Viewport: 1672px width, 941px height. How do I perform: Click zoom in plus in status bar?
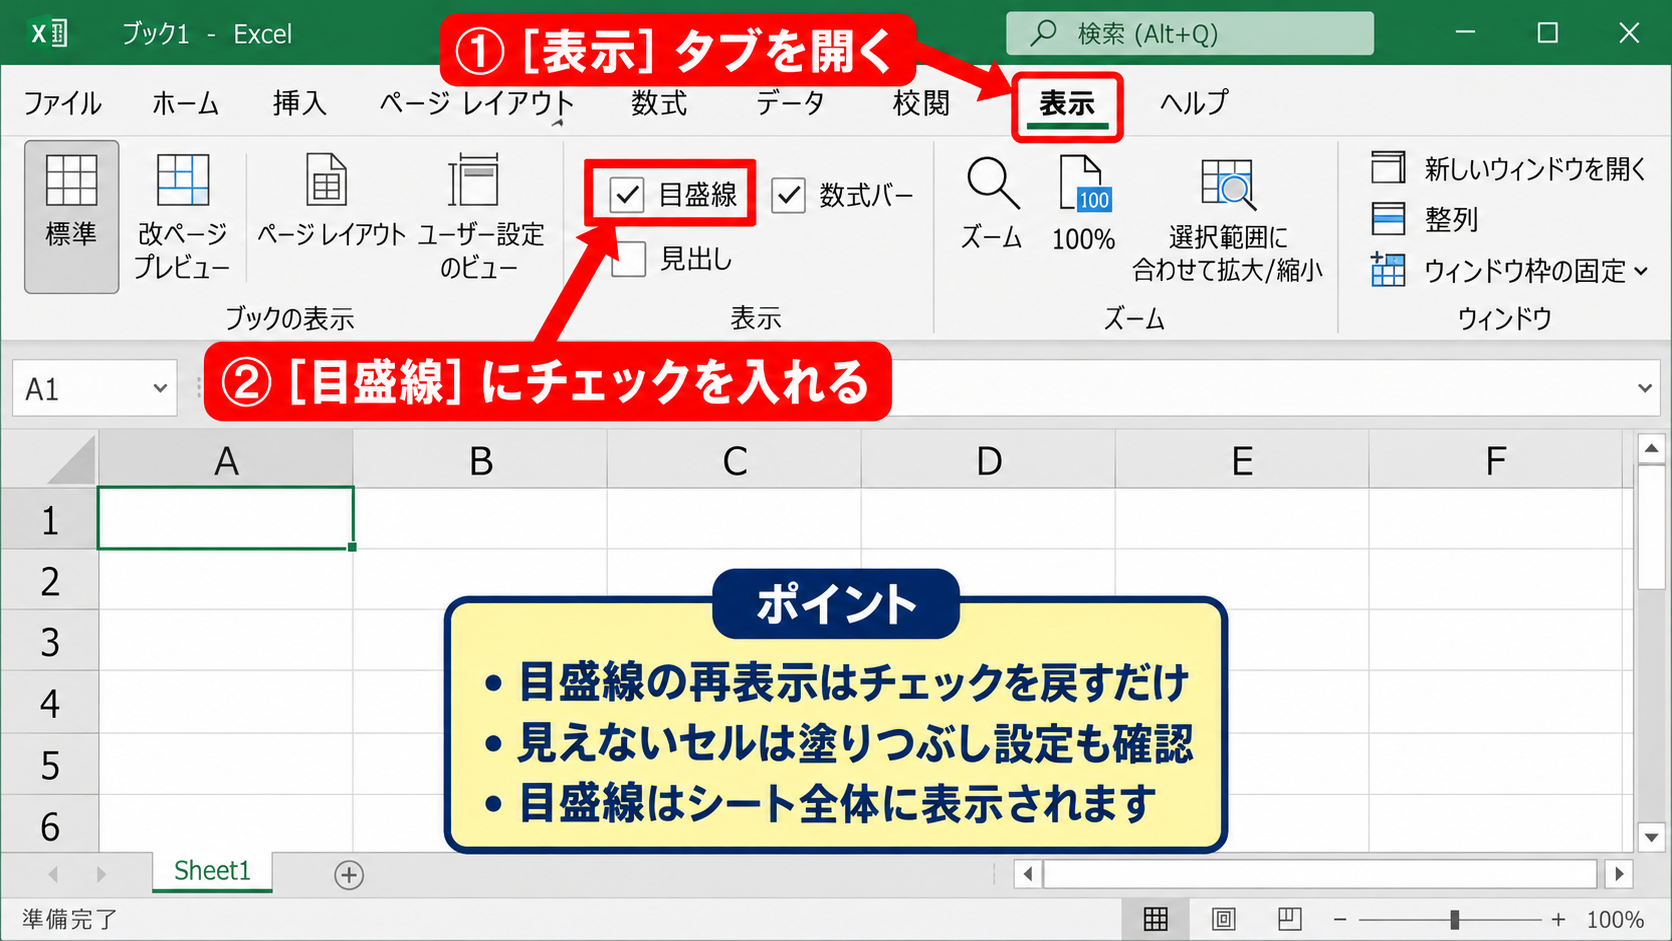click(1558, 919)
